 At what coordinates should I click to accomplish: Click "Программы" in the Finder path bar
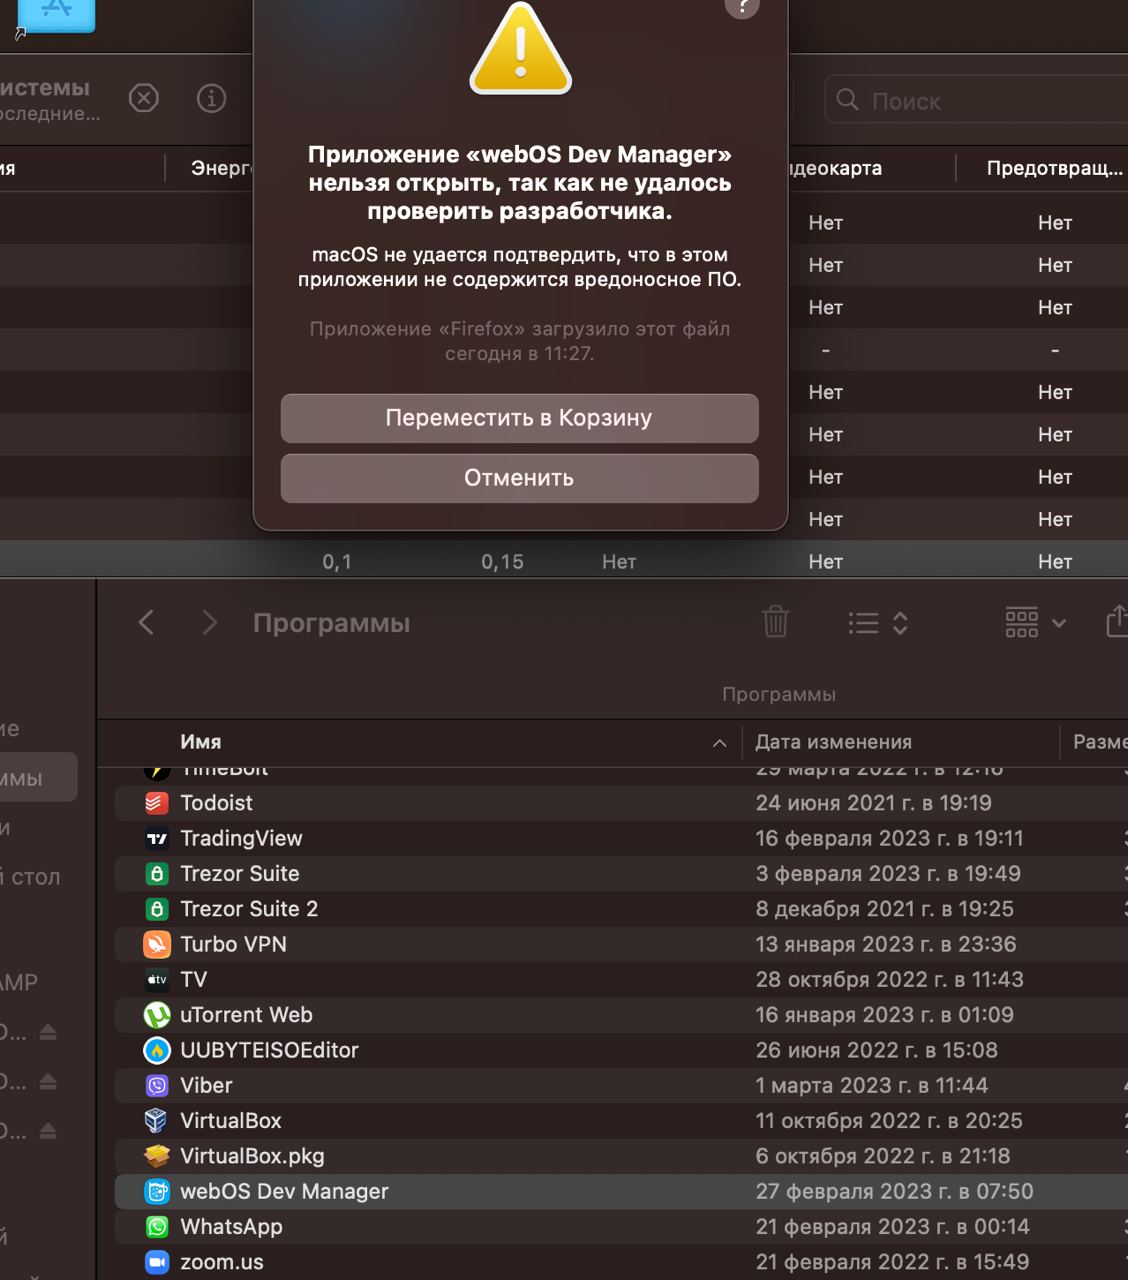pos(779,695)
